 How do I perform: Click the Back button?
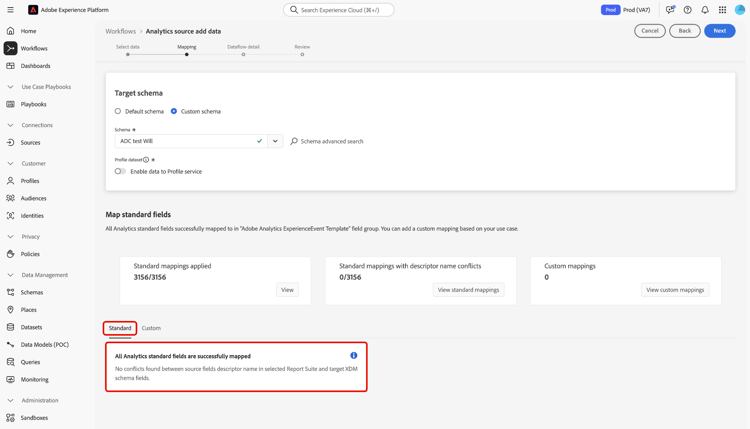point(684,31)
